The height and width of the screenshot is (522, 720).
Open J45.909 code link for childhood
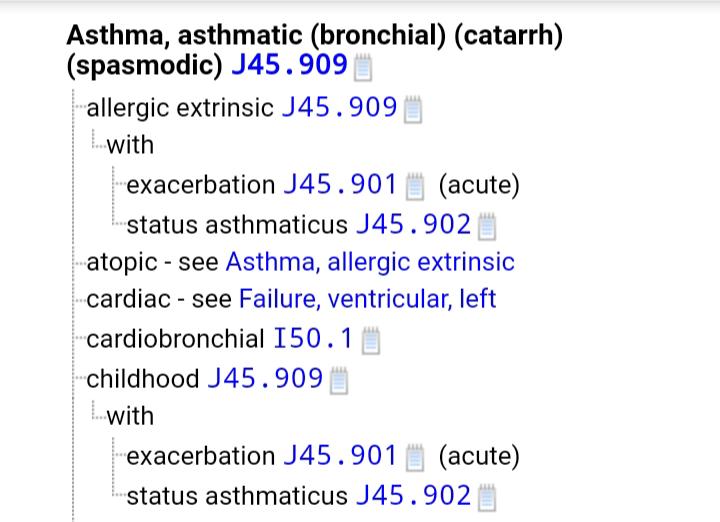tap(265, 378)
